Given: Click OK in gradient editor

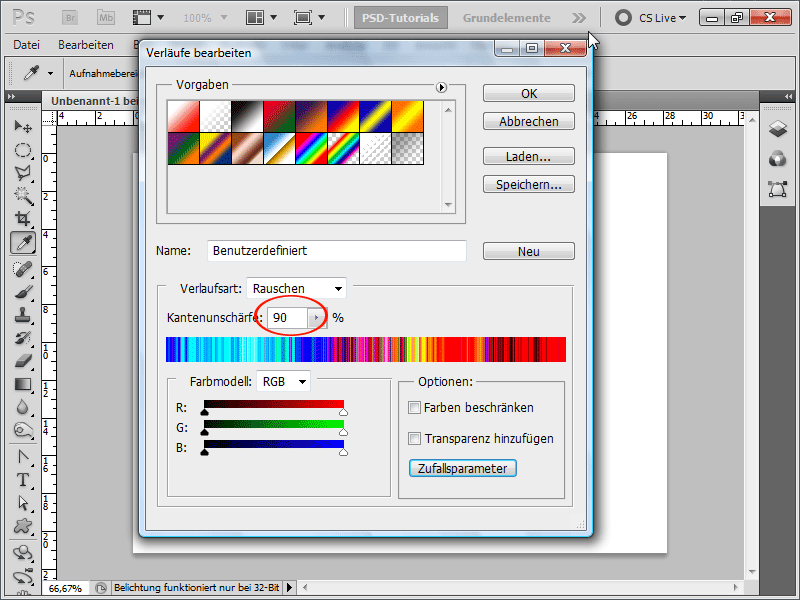Looking at the screenshot, I should click(x=529, y=93).
